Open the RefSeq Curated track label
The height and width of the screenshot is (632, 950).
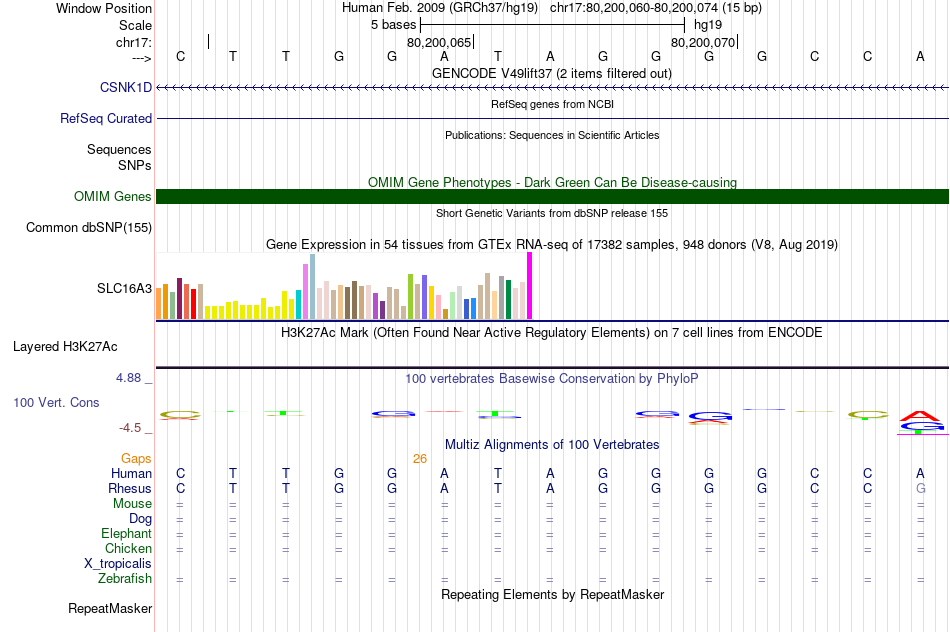point(106,118)
